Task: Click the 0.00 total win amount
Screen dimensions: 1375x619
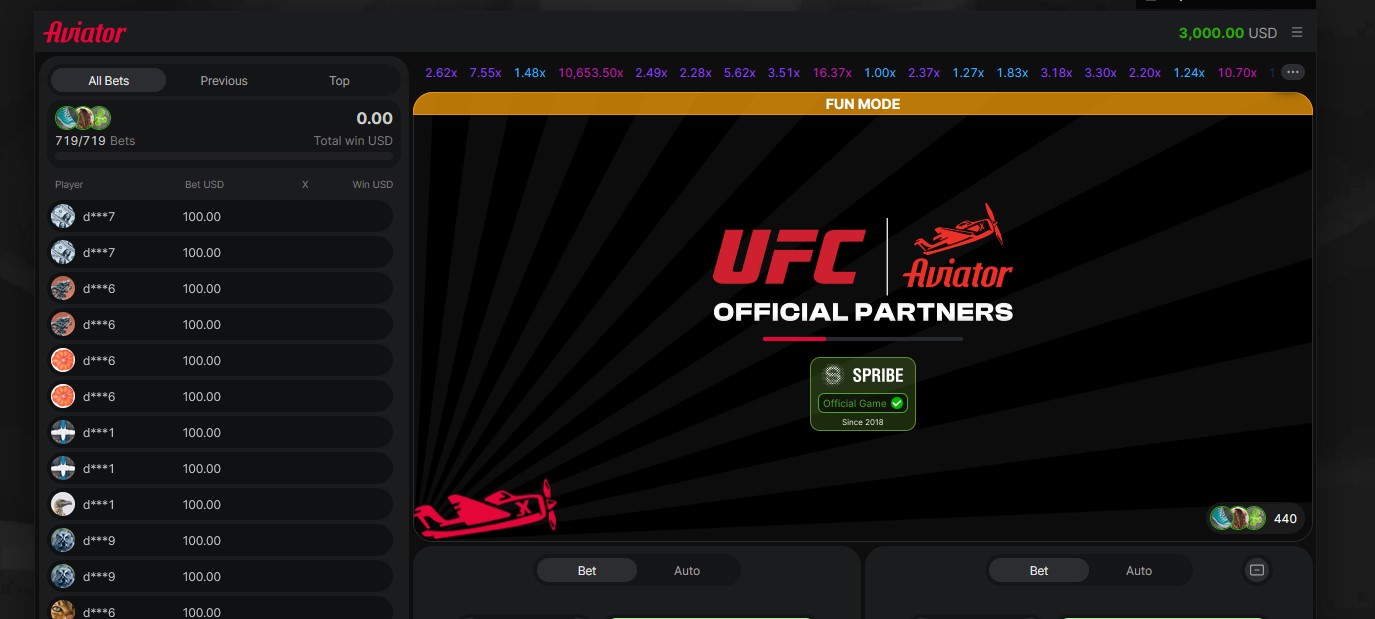Action: coord(375,118)
